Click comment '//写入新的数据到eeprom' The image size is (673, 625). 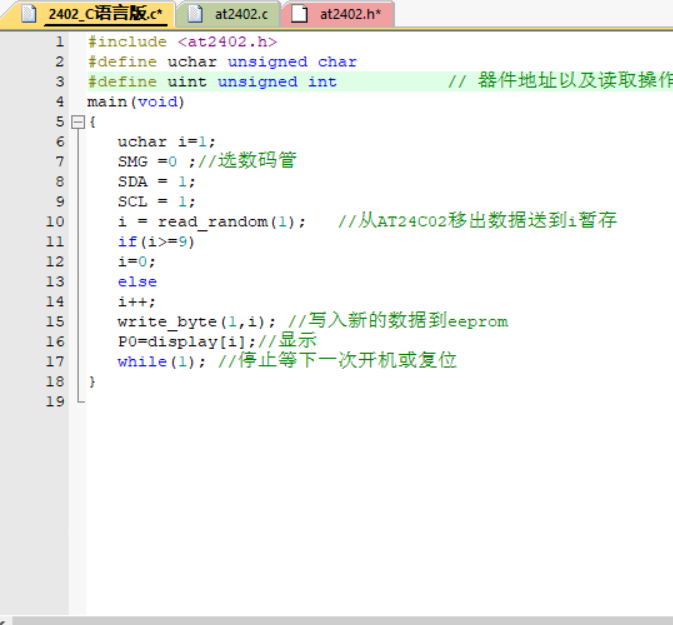coord(398,321)
